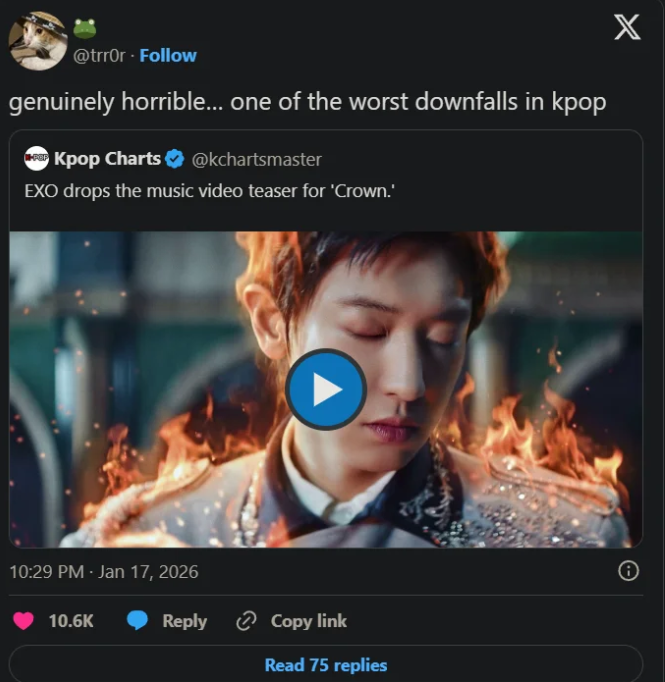Play the EXO 'Crown' teaser video
This screenshot has width=665, height=682.
[x=326, y=389]
